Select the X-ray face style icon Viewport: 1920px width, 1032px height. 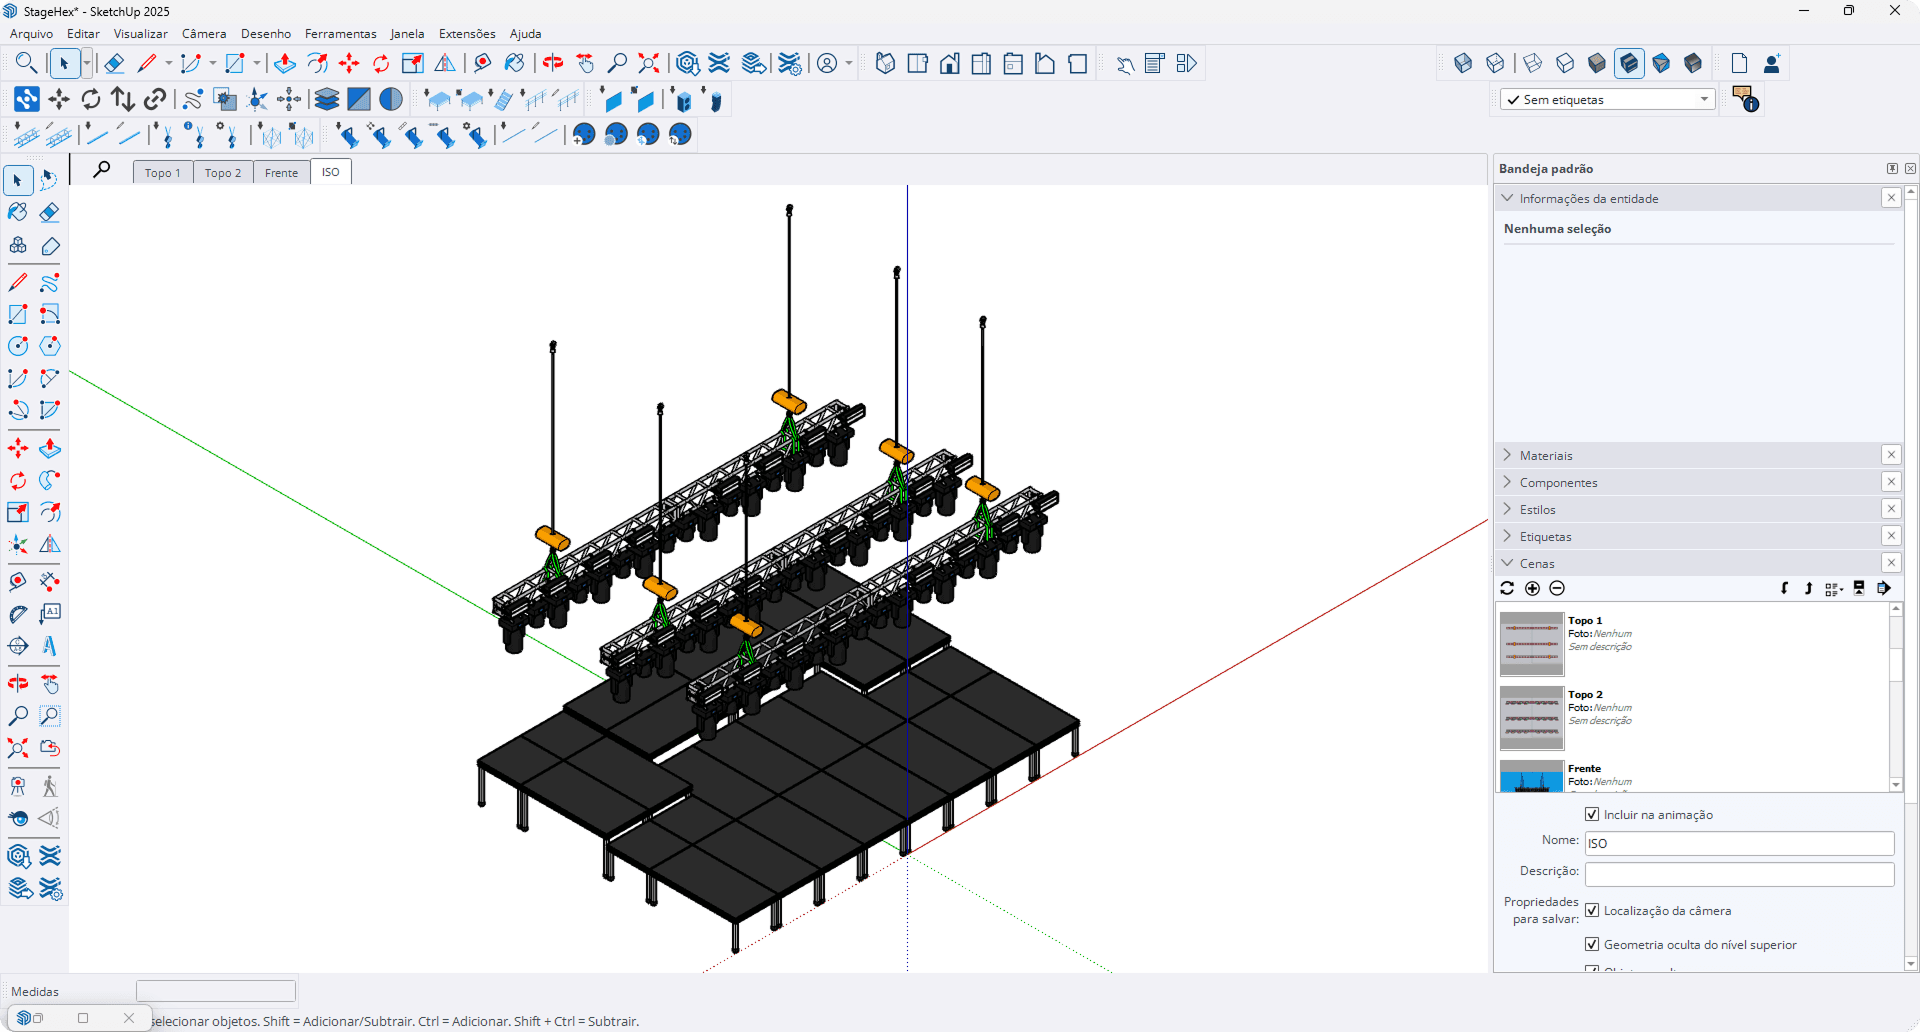point(1463,62)
